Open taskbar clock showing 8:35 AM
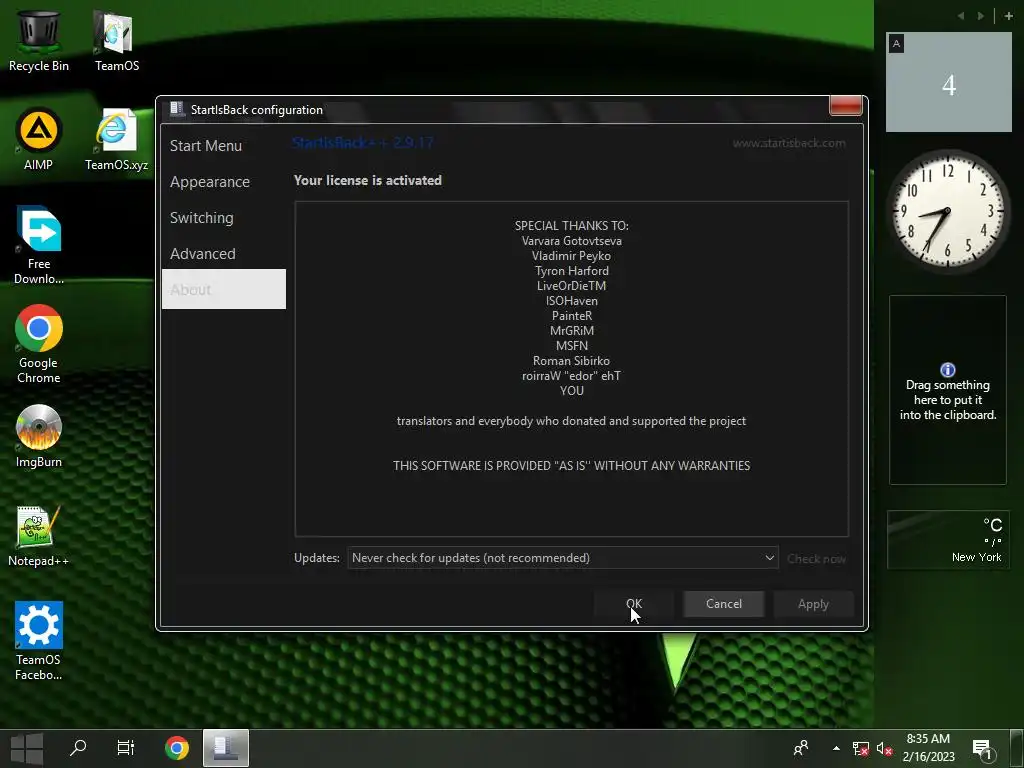 tap(928, 748)
